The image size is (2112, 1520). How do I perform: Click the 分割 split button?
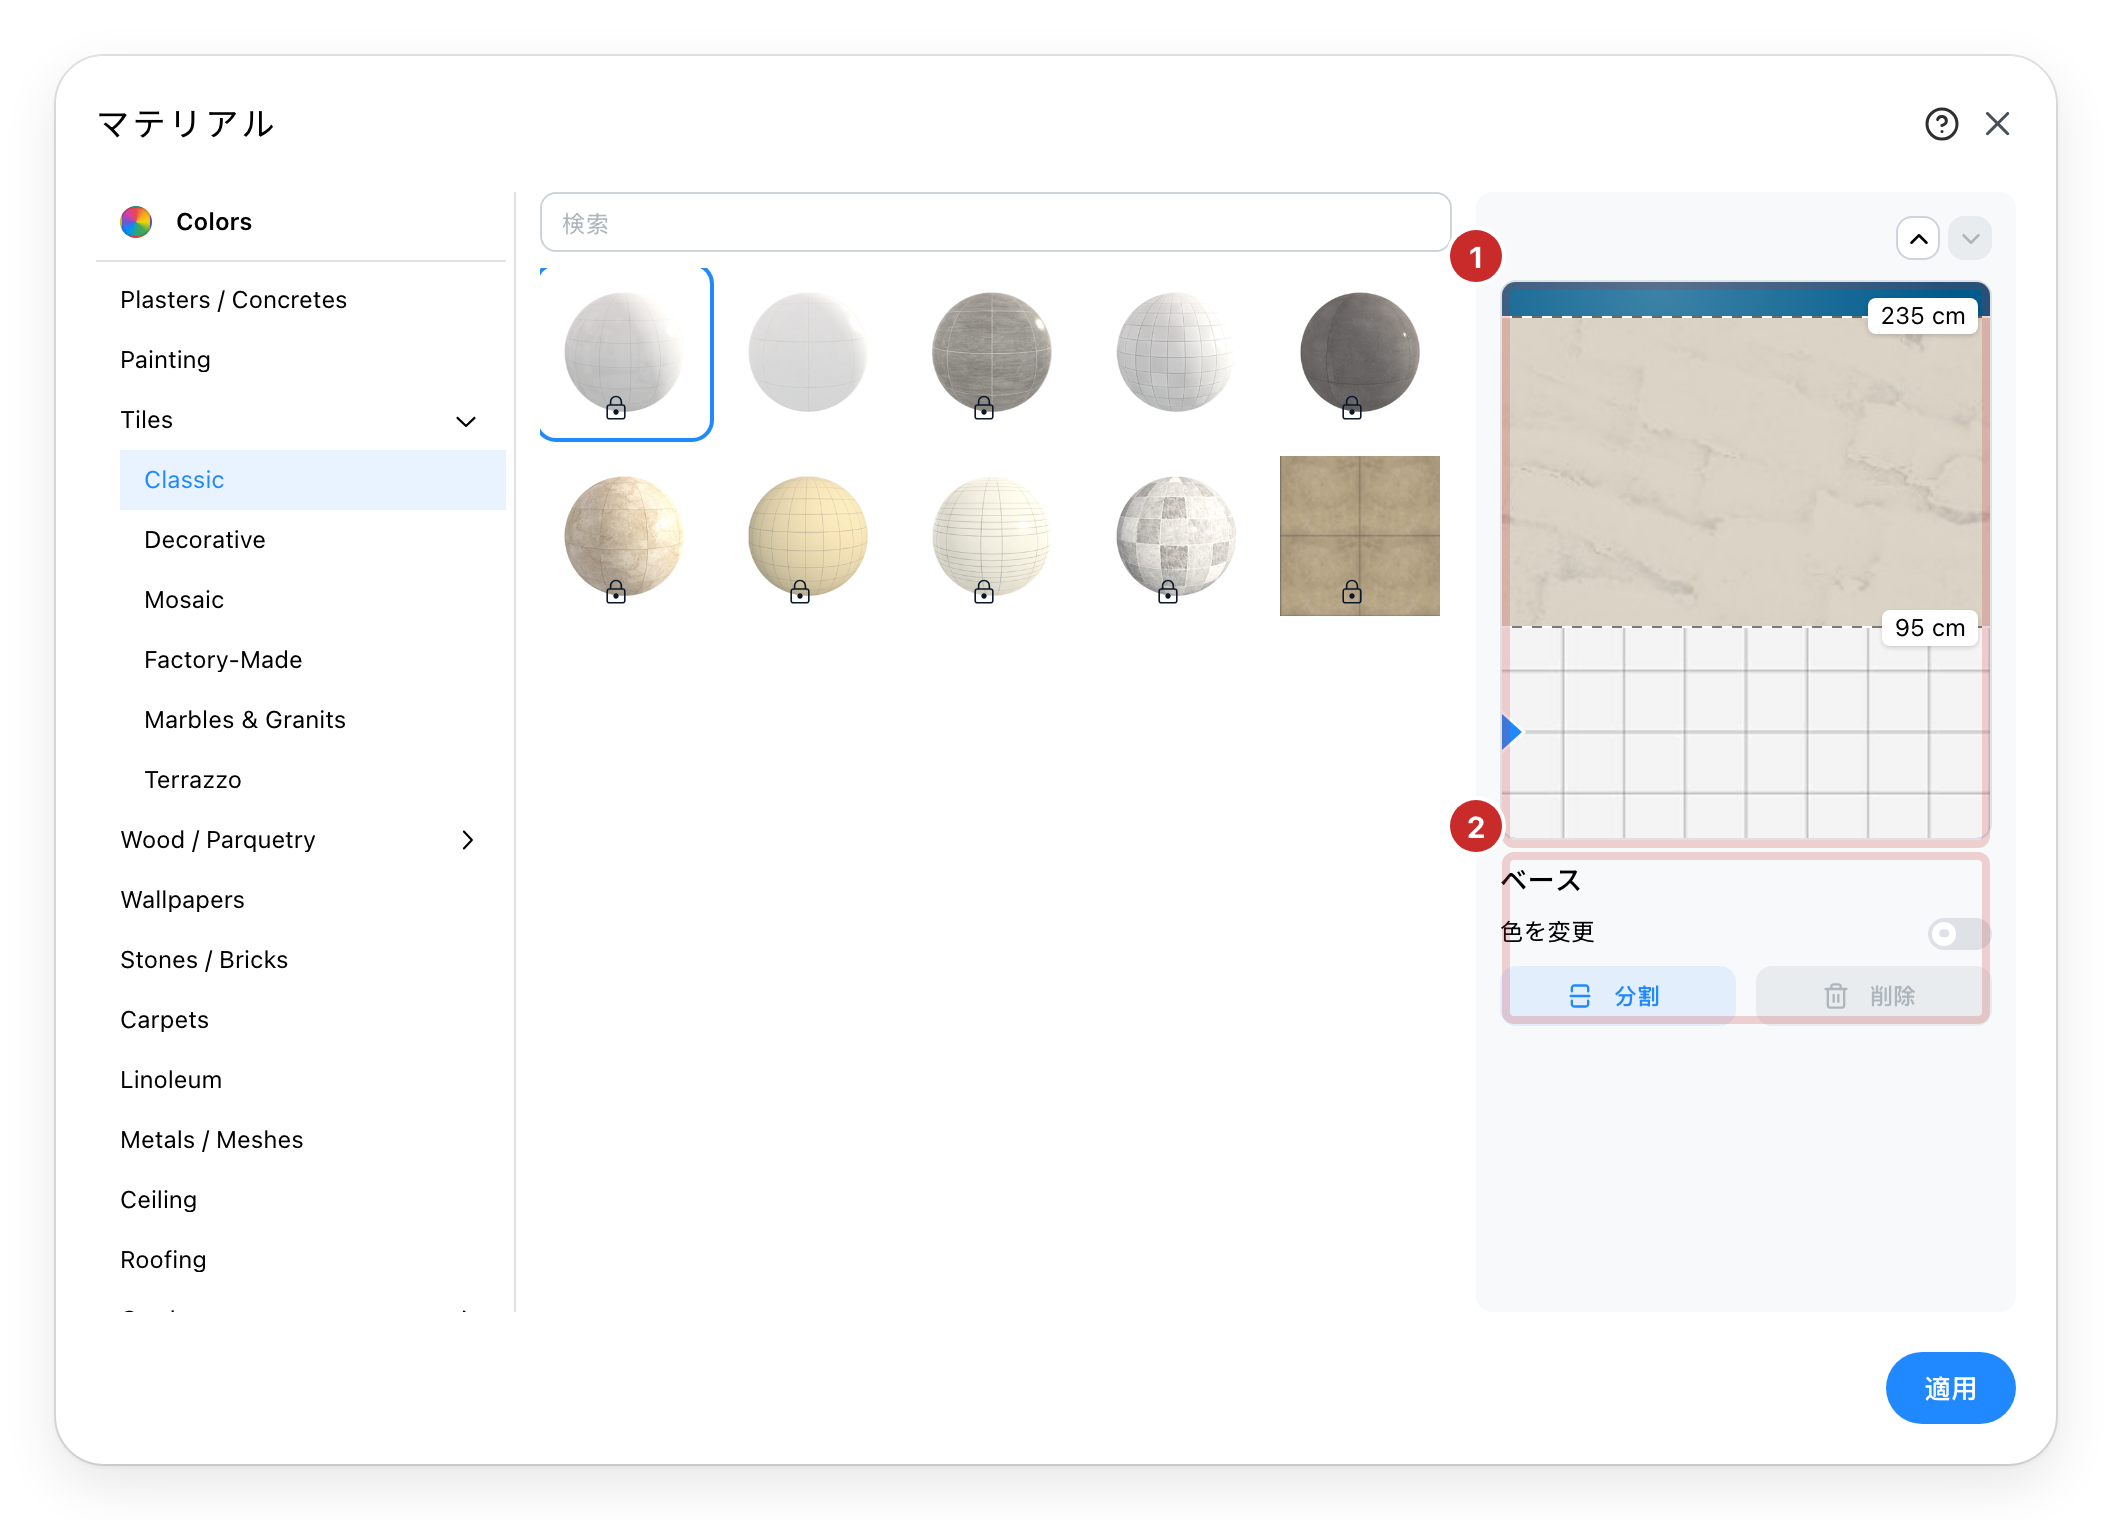point(1618,996)
